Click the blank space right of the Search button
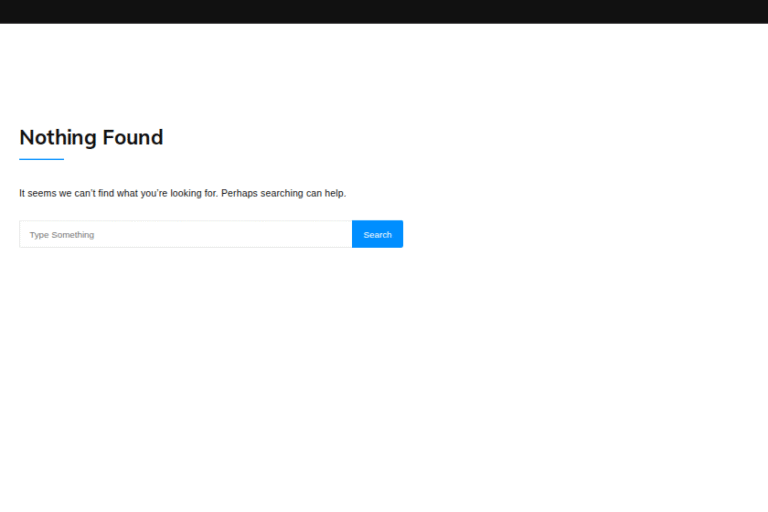 click(583, 234)
